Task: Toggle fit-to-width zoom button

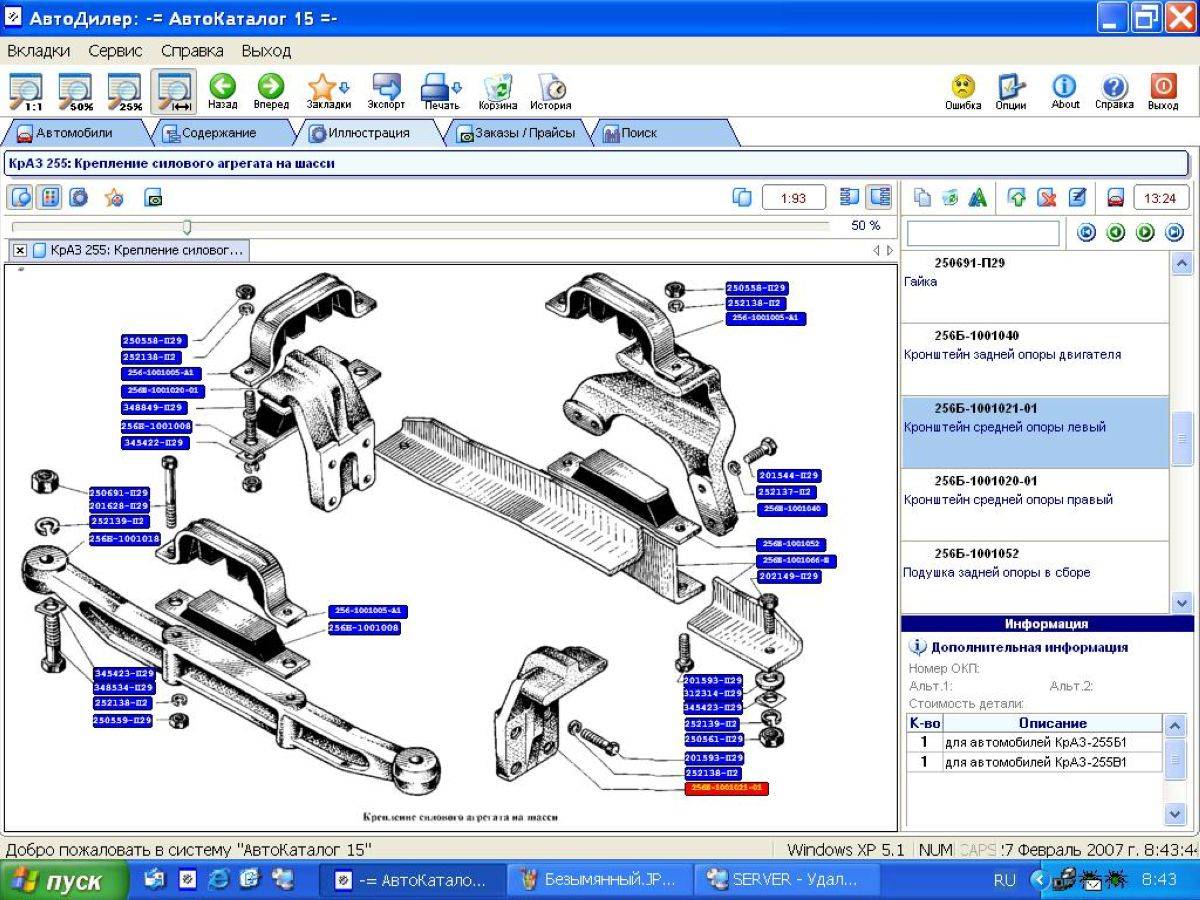Action: [174, 91]
